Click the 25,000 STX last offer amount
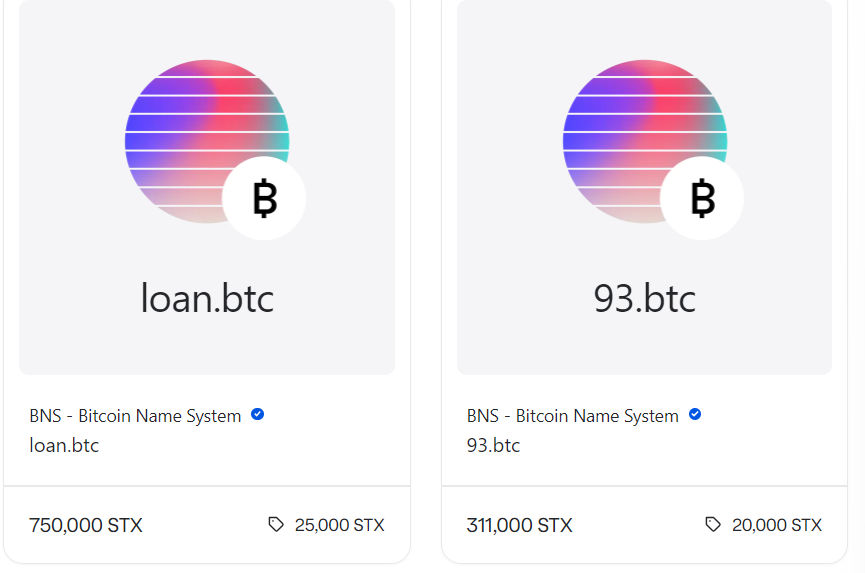The image size is (865, 573). click(339, 525)
